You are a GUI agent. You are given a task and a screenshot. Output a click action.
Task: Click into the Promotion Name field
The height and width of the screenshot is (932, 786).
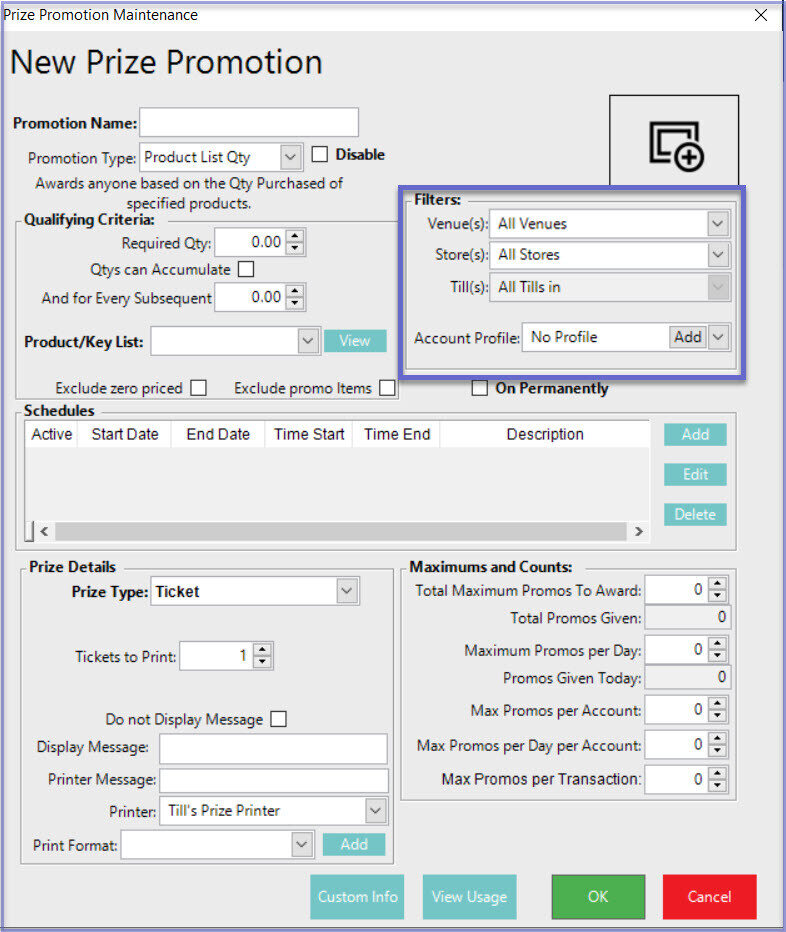(249, 123)
